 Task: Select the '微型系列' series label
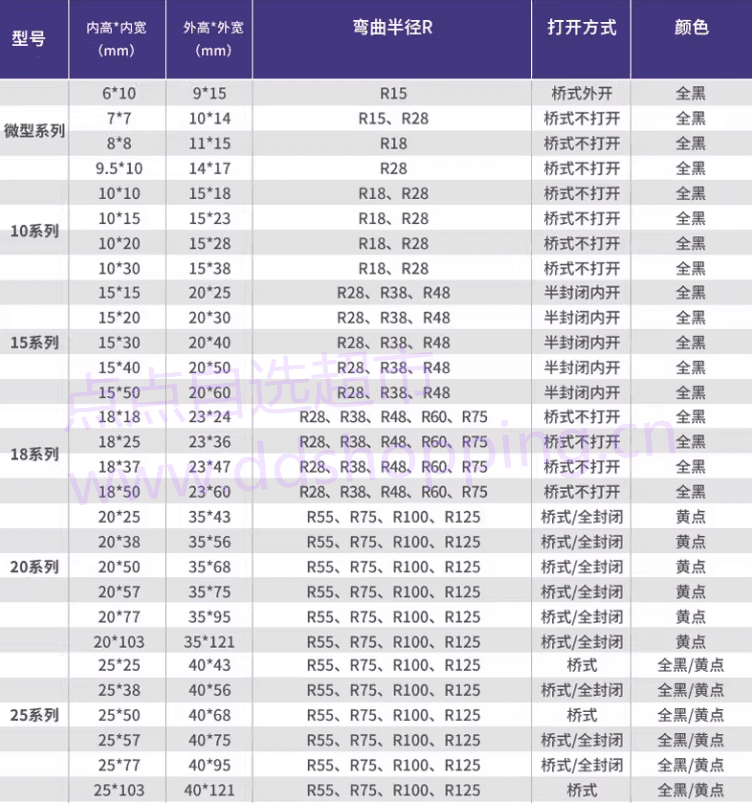(34, 131)
